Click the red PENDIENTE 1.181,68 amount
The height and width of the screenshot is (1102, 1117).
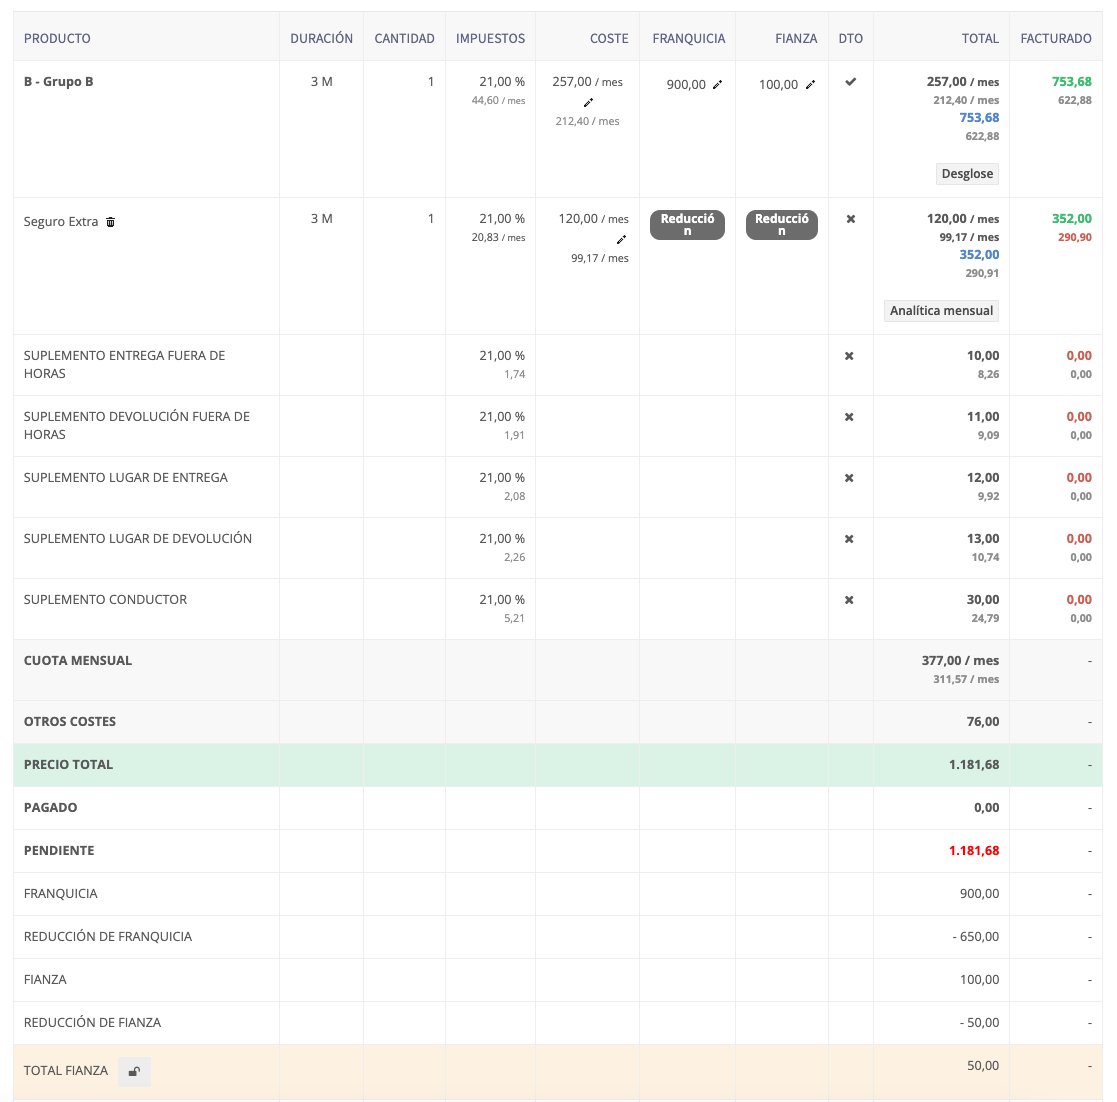click(974, 851)
